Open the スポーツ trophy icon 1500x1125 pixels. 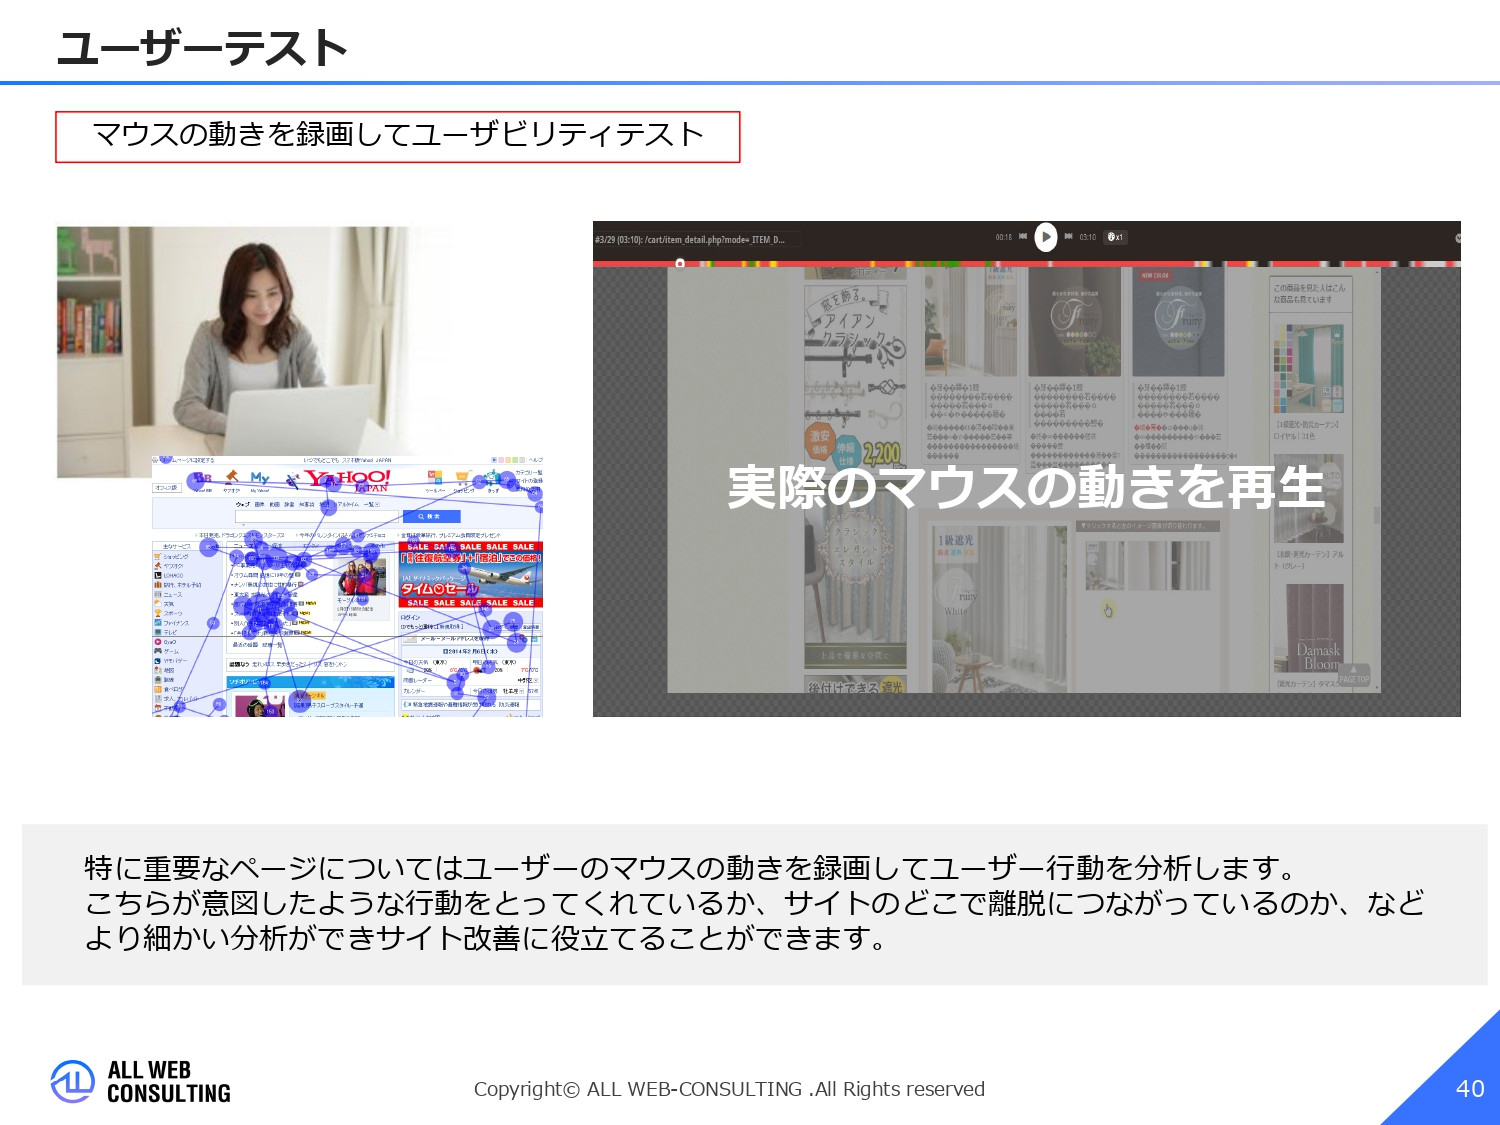tap(157, 613)
